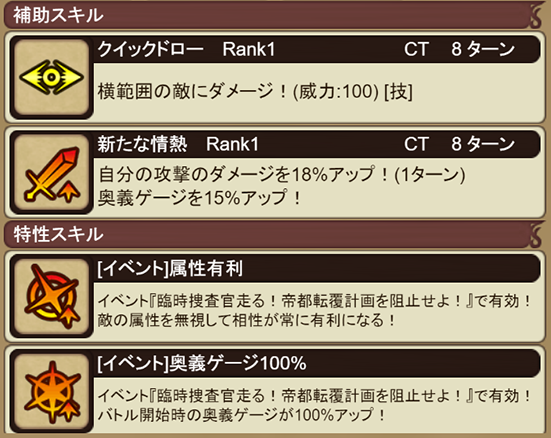Click the [イベント]属性有利 title bar
Image resolution: width=551 pixels, height=438 pixels.
316,269
